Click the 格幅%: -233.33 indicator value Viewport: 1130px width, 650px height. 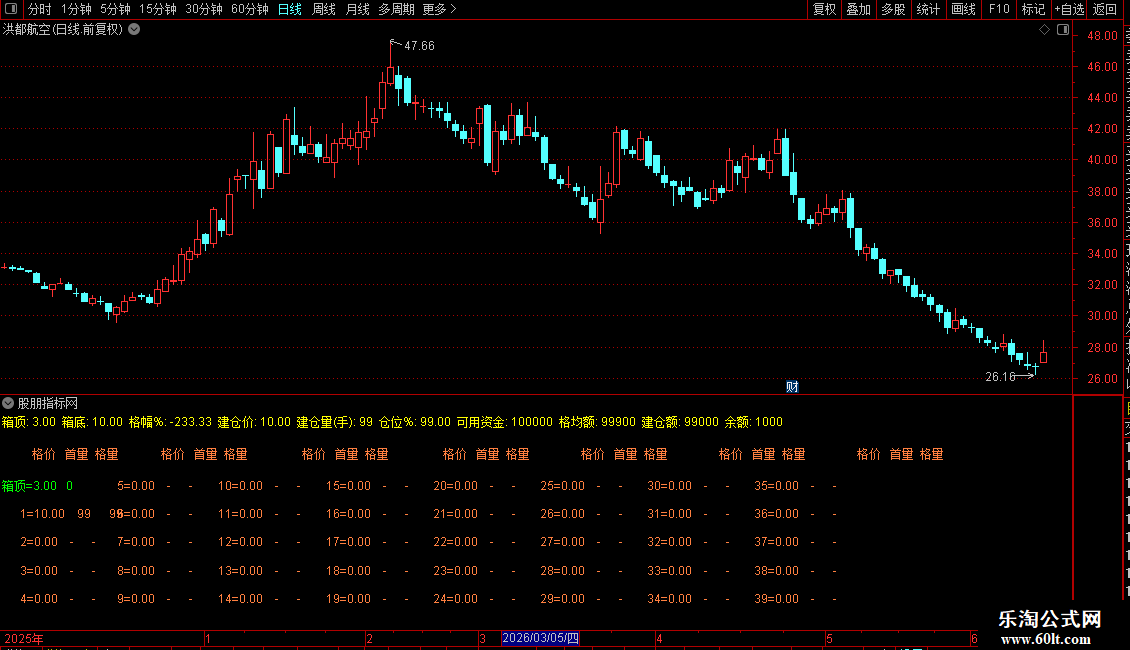[170, 422]
